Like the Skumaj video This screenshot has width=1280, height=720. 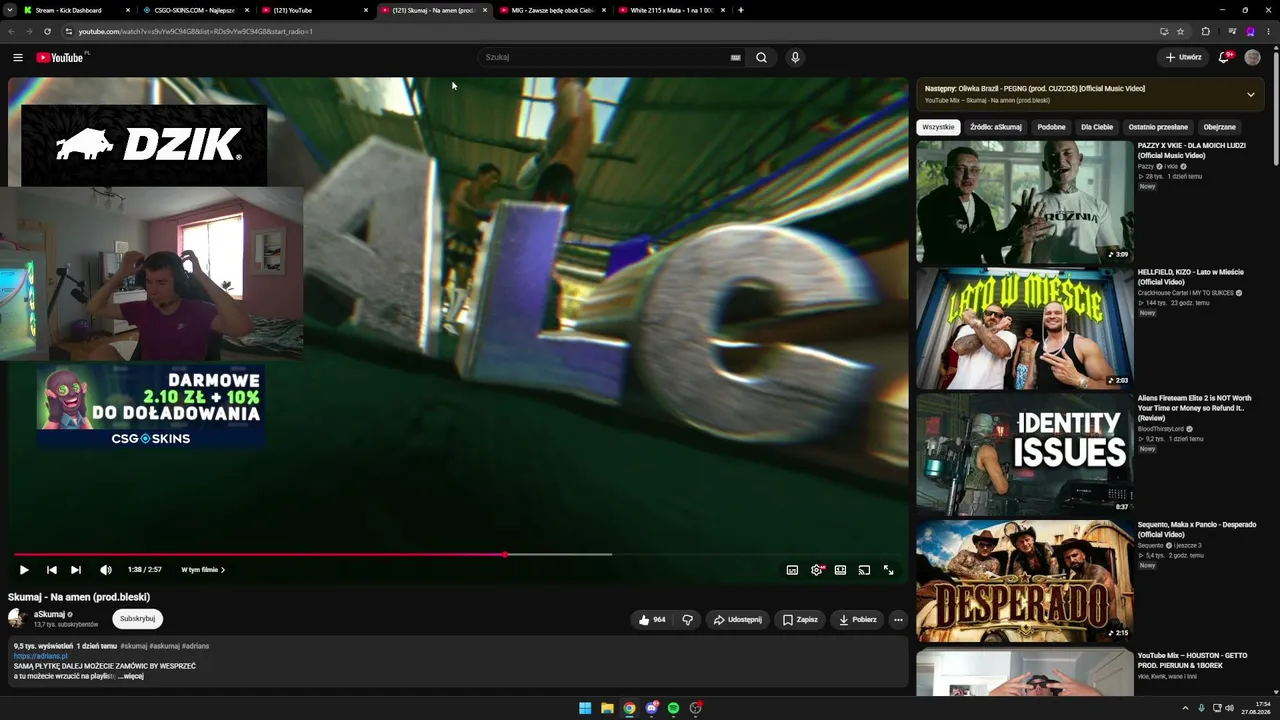tap(652, 620)
